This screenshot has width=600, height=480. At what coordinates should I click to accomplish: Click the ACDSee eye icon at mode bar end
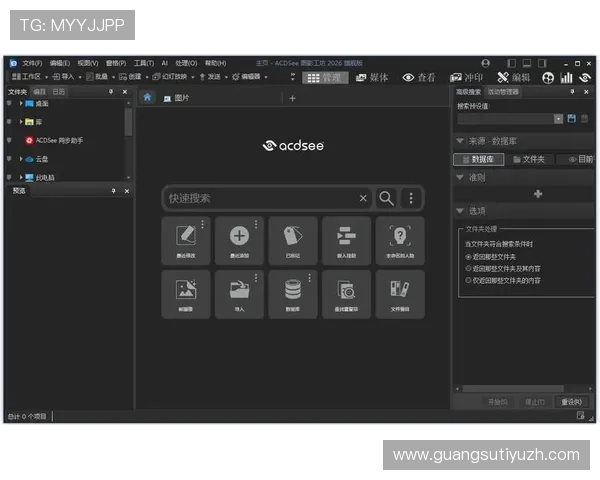coord(585,78)
